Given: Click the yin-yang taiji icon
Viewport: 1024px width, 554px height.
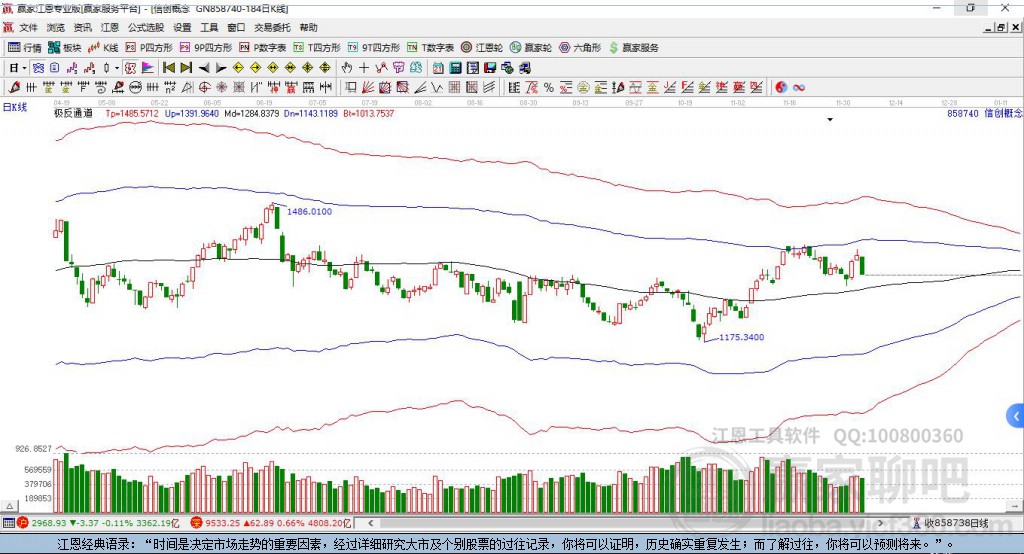Looking at the screenshot, I should (781, 88).
